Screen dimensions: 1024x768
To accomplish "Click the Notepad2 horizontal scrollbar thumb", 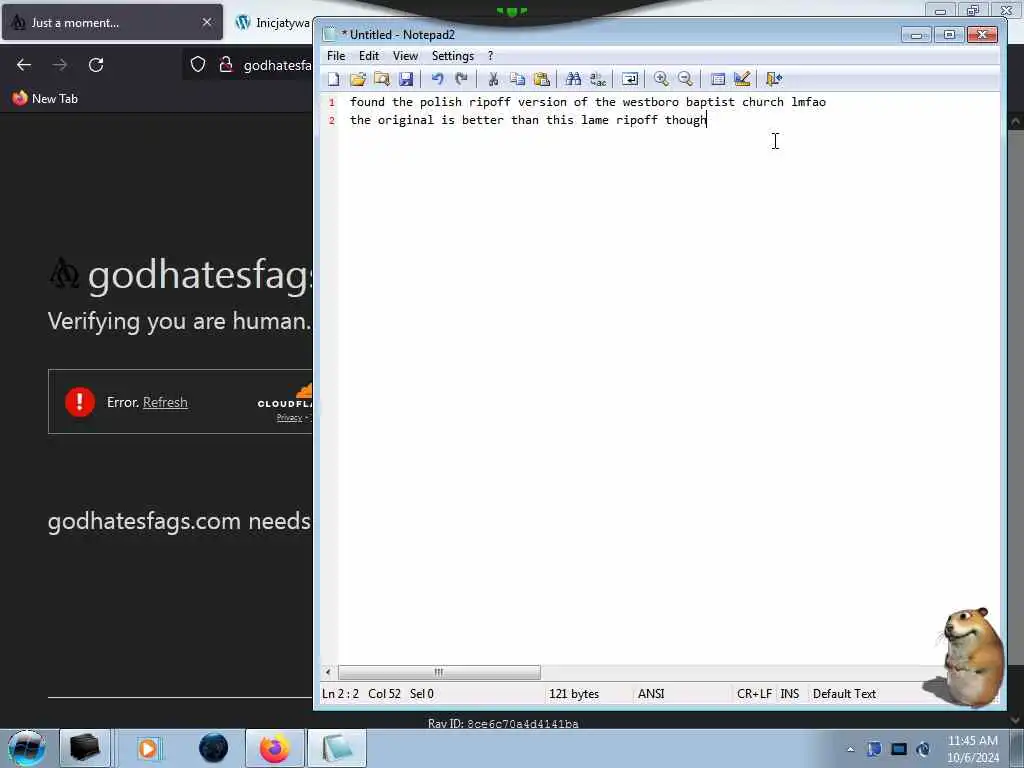I will [439, 672].
